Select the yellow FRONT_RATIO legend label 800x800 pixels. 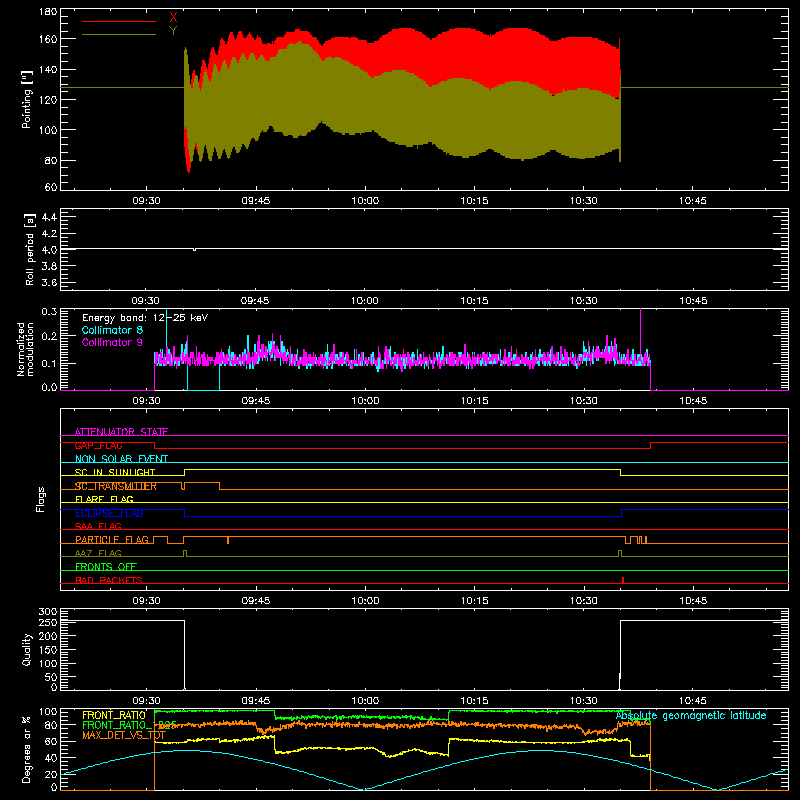(114, 715)
